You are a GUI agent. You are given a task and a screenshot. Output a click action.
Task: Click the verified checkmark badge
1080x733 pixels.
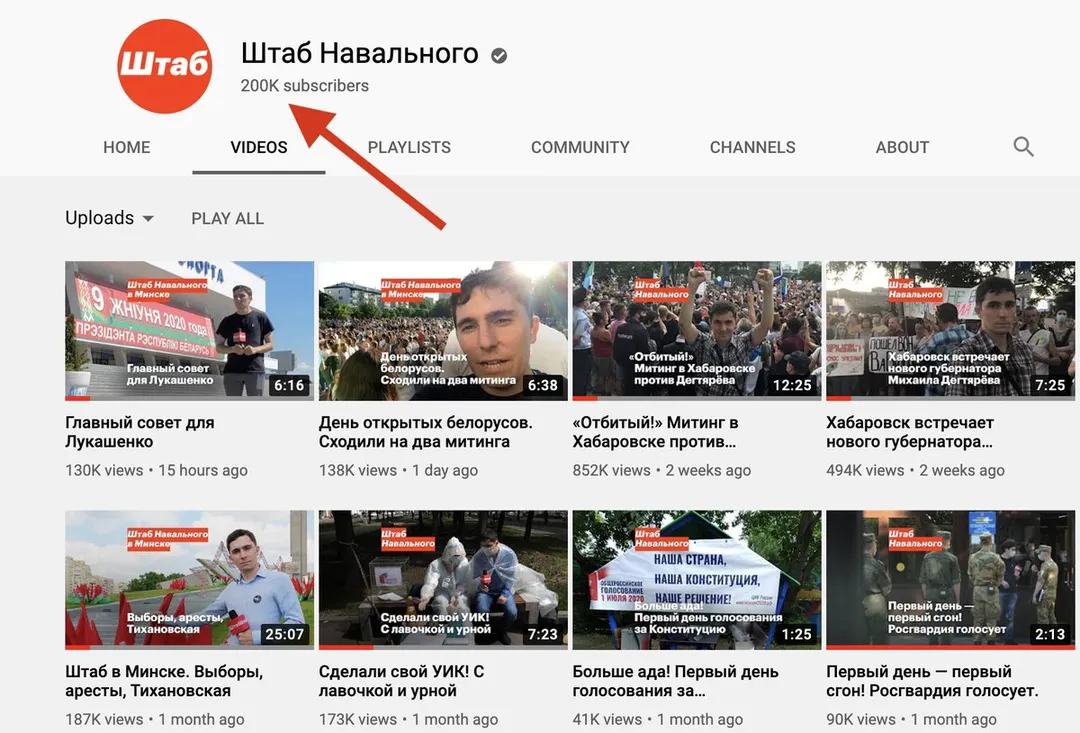pos(499,56)
